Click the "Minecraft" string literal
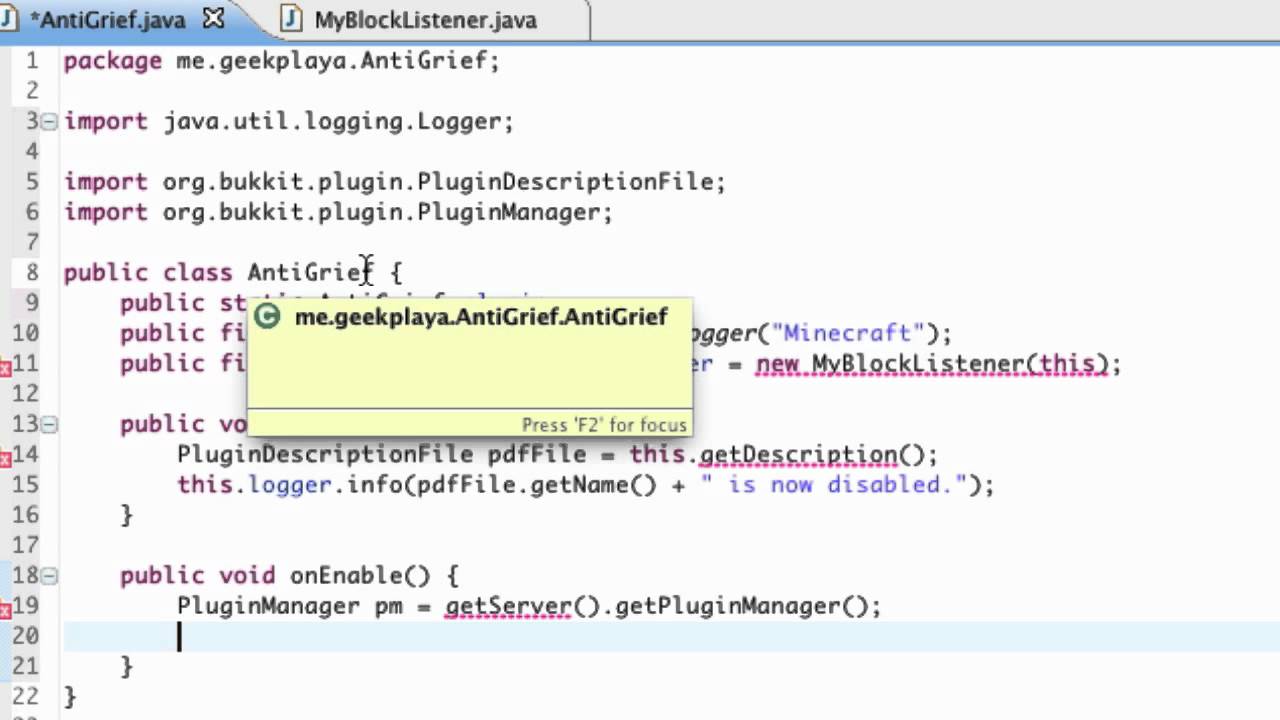The height and width of the screenshot is (720, 1280). tap(848, 333)
